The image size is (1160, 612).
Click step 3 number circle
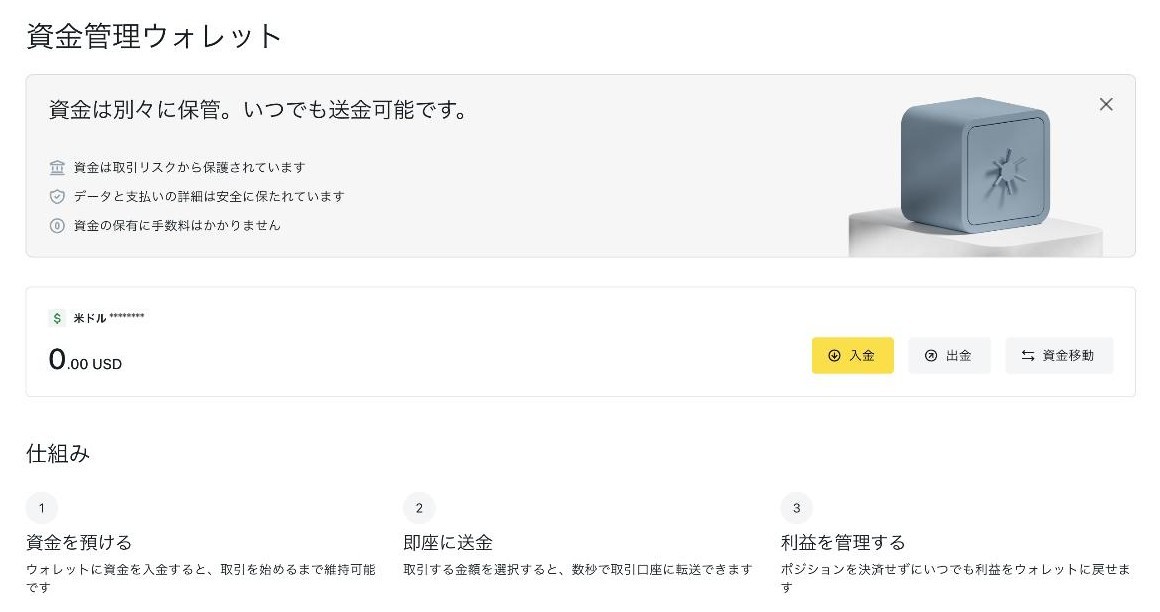pyautogui.click(x=796, y=508)
